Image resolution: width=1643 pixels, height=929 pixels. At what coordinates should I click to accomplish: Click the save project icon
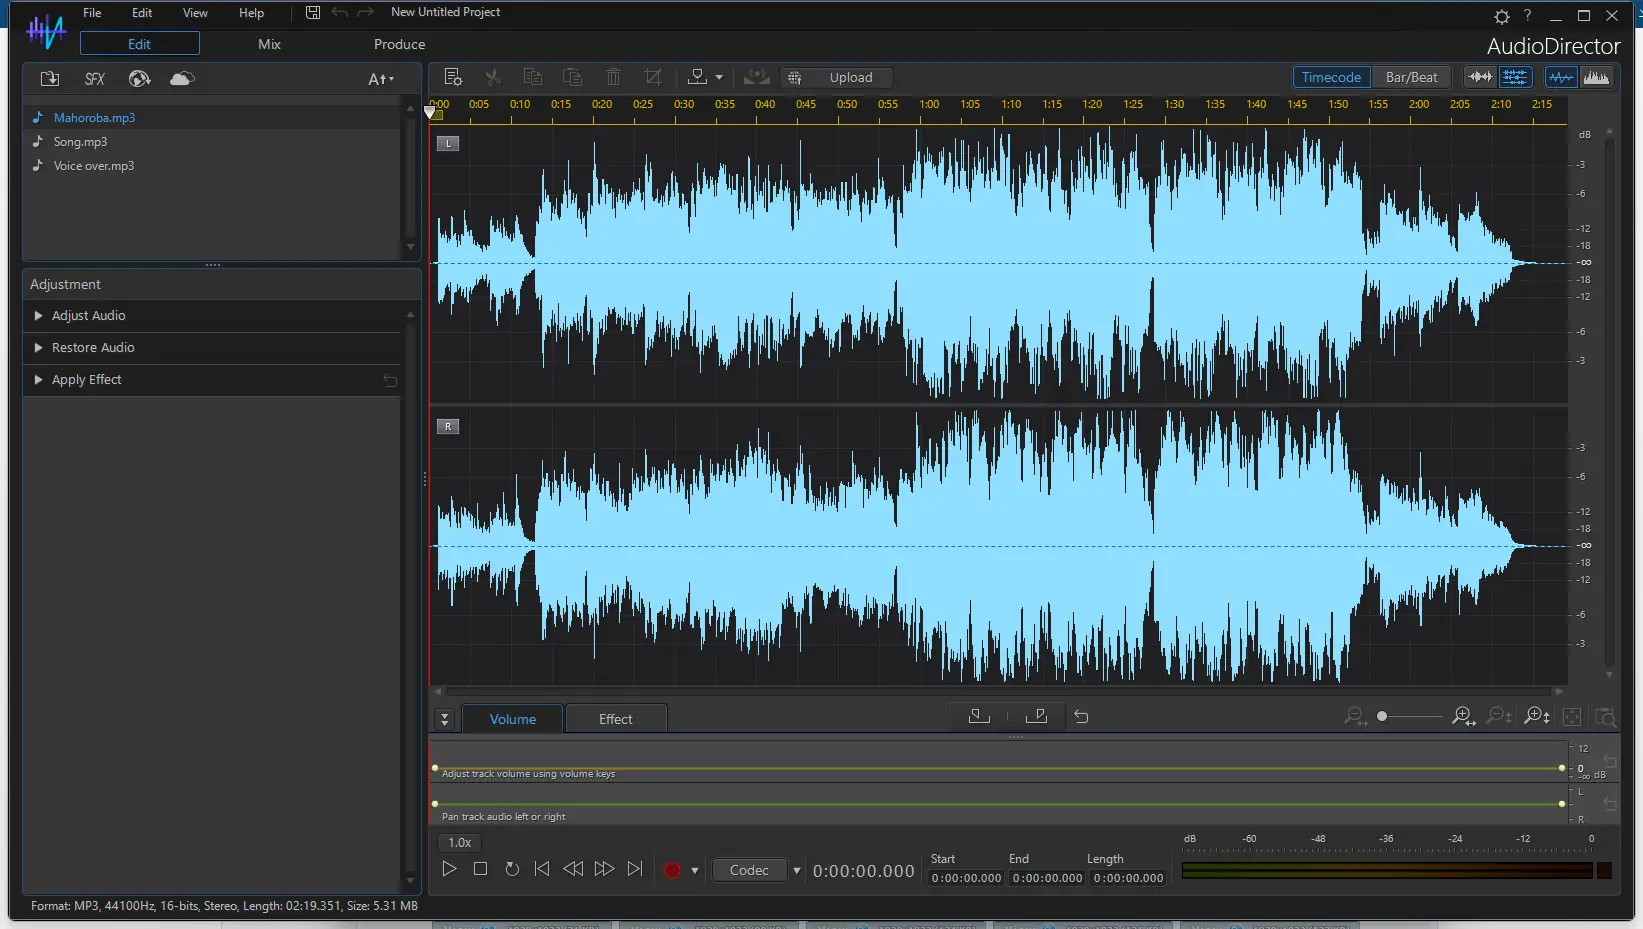(313, 12)
